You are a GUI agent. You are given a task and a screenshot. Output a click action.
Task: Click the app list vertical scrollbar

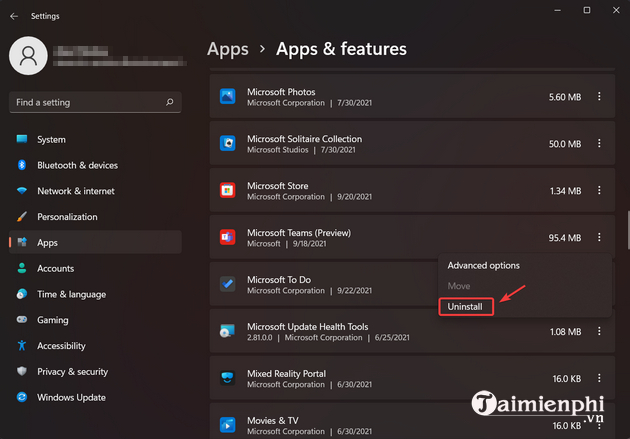pyautogui.click(x=628, y=230)
